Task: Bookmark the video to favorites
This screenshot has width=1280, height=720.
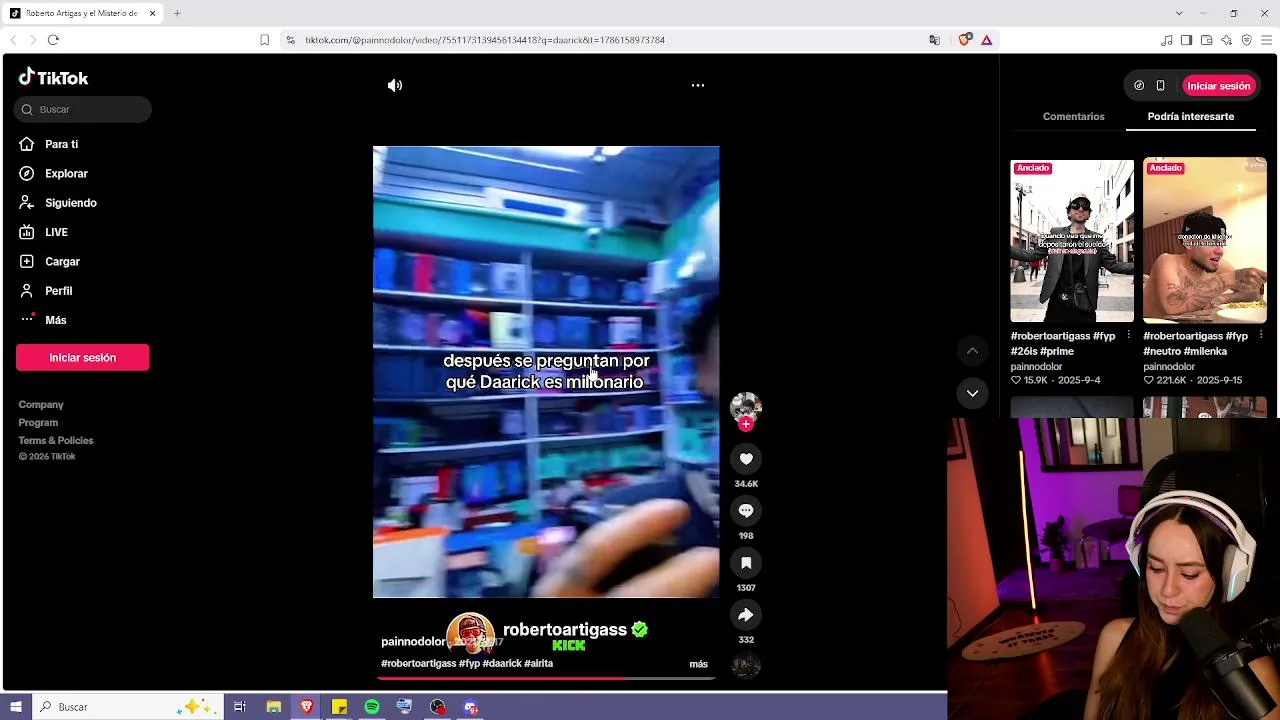Action: click(746, 563)
